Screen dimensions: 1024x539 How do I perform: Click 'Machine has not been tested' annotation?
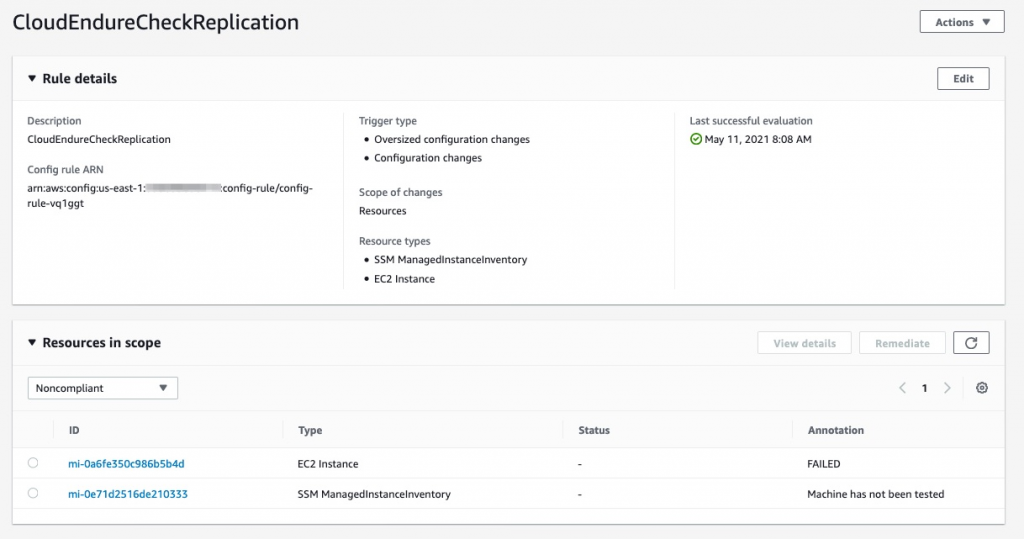coord(875,494)
